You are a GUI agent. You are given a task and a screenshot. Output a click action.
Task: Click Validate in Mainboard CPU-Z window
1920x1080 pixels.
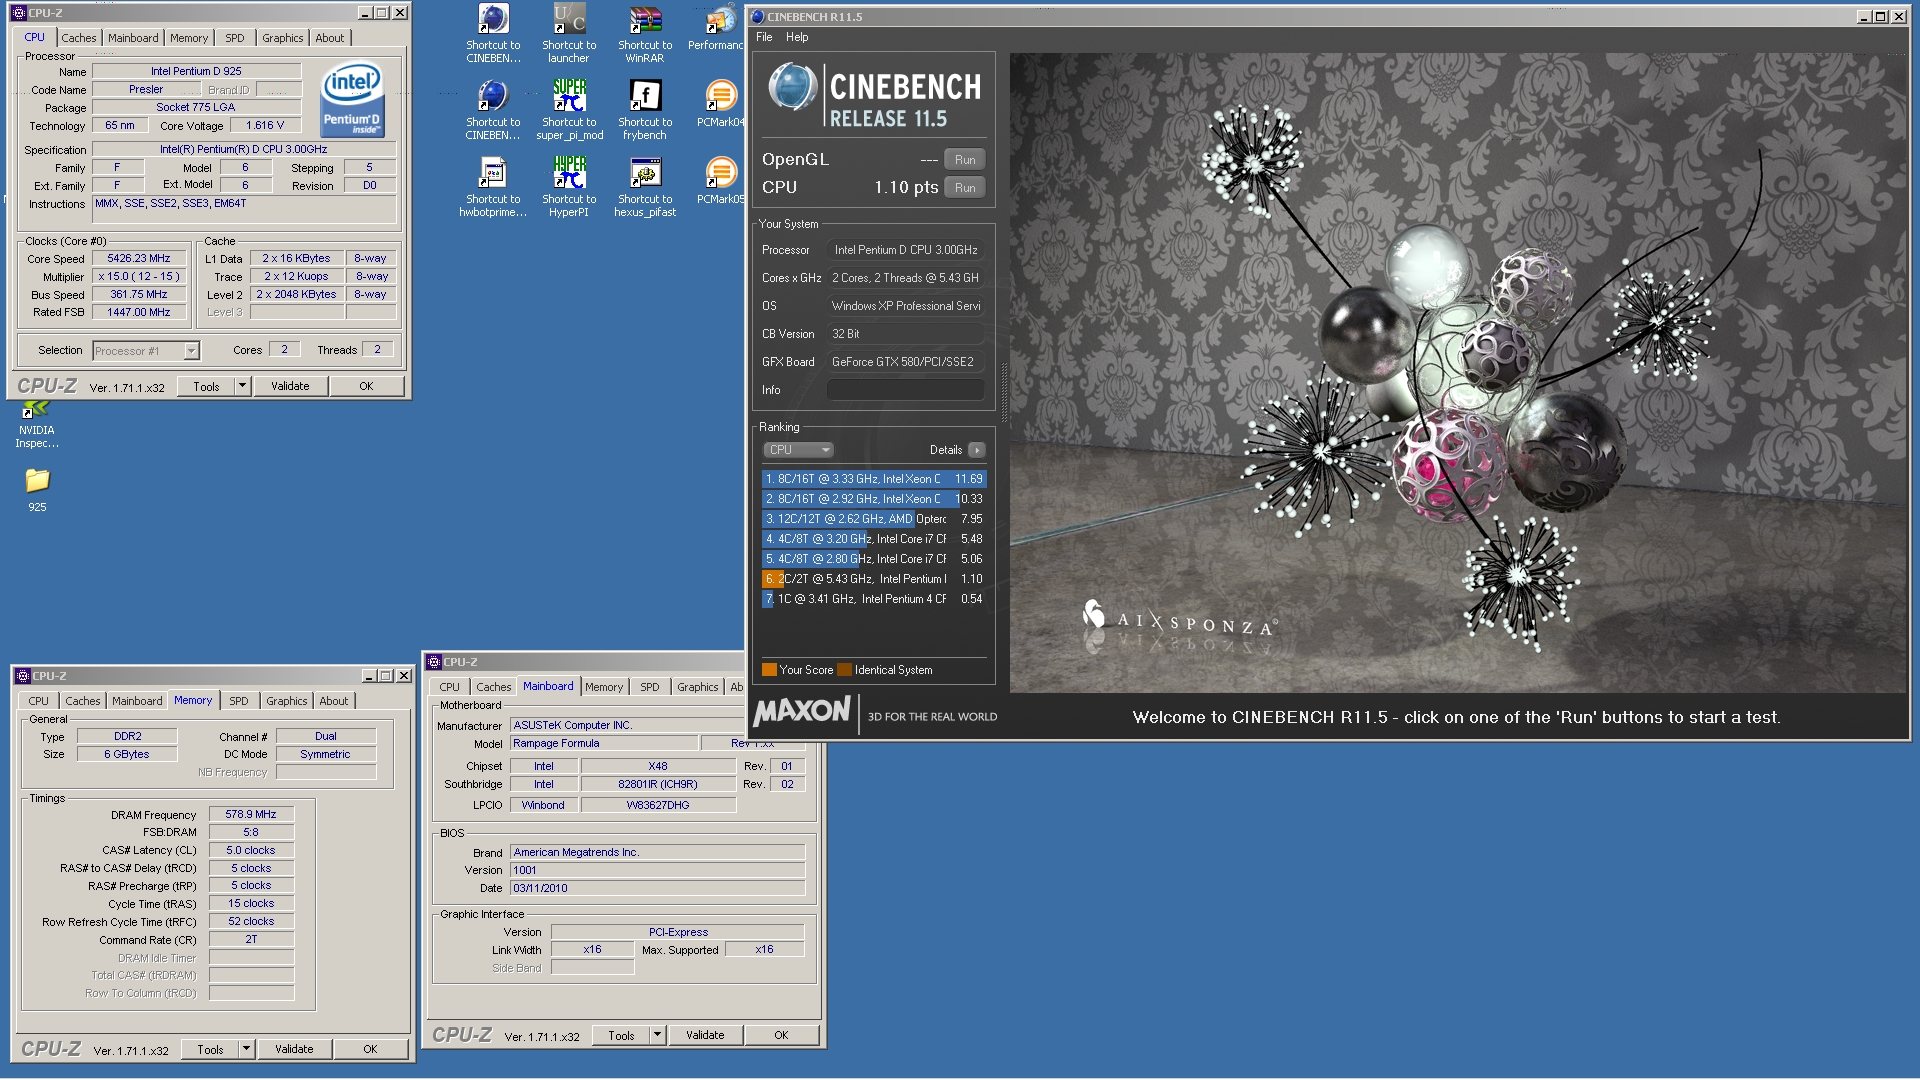point(705,1035)
